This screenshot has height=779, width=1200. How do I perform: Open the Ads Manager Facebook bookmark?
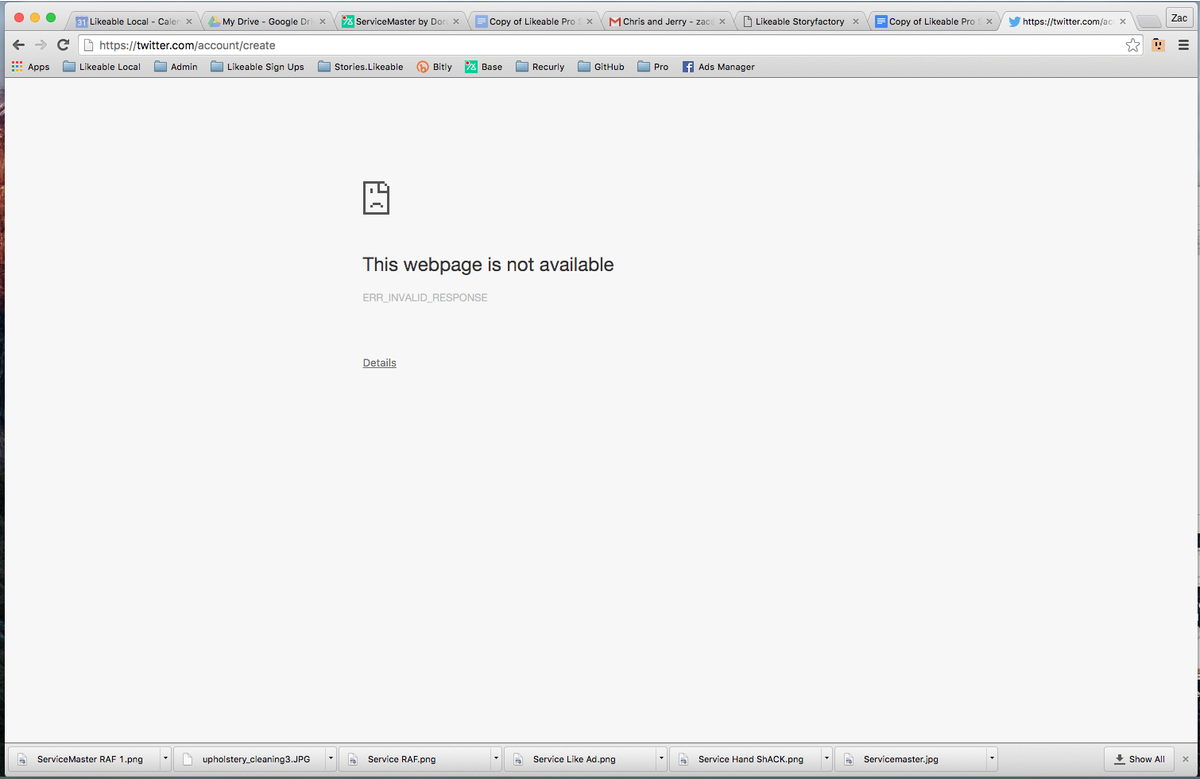[718, 67]
